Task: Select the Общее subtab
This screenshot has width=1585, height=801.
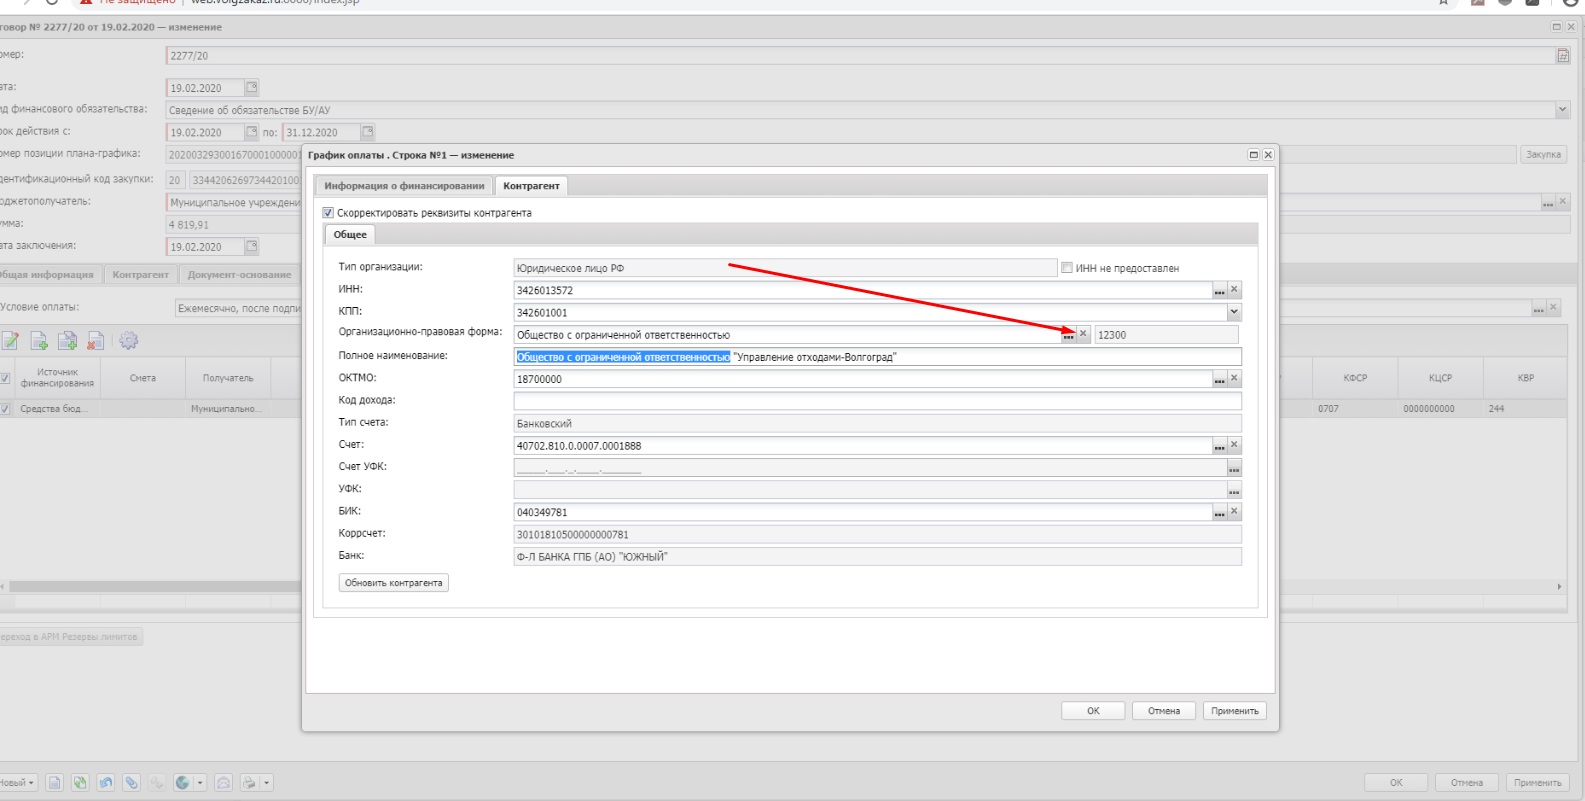Action: point(350,235)
